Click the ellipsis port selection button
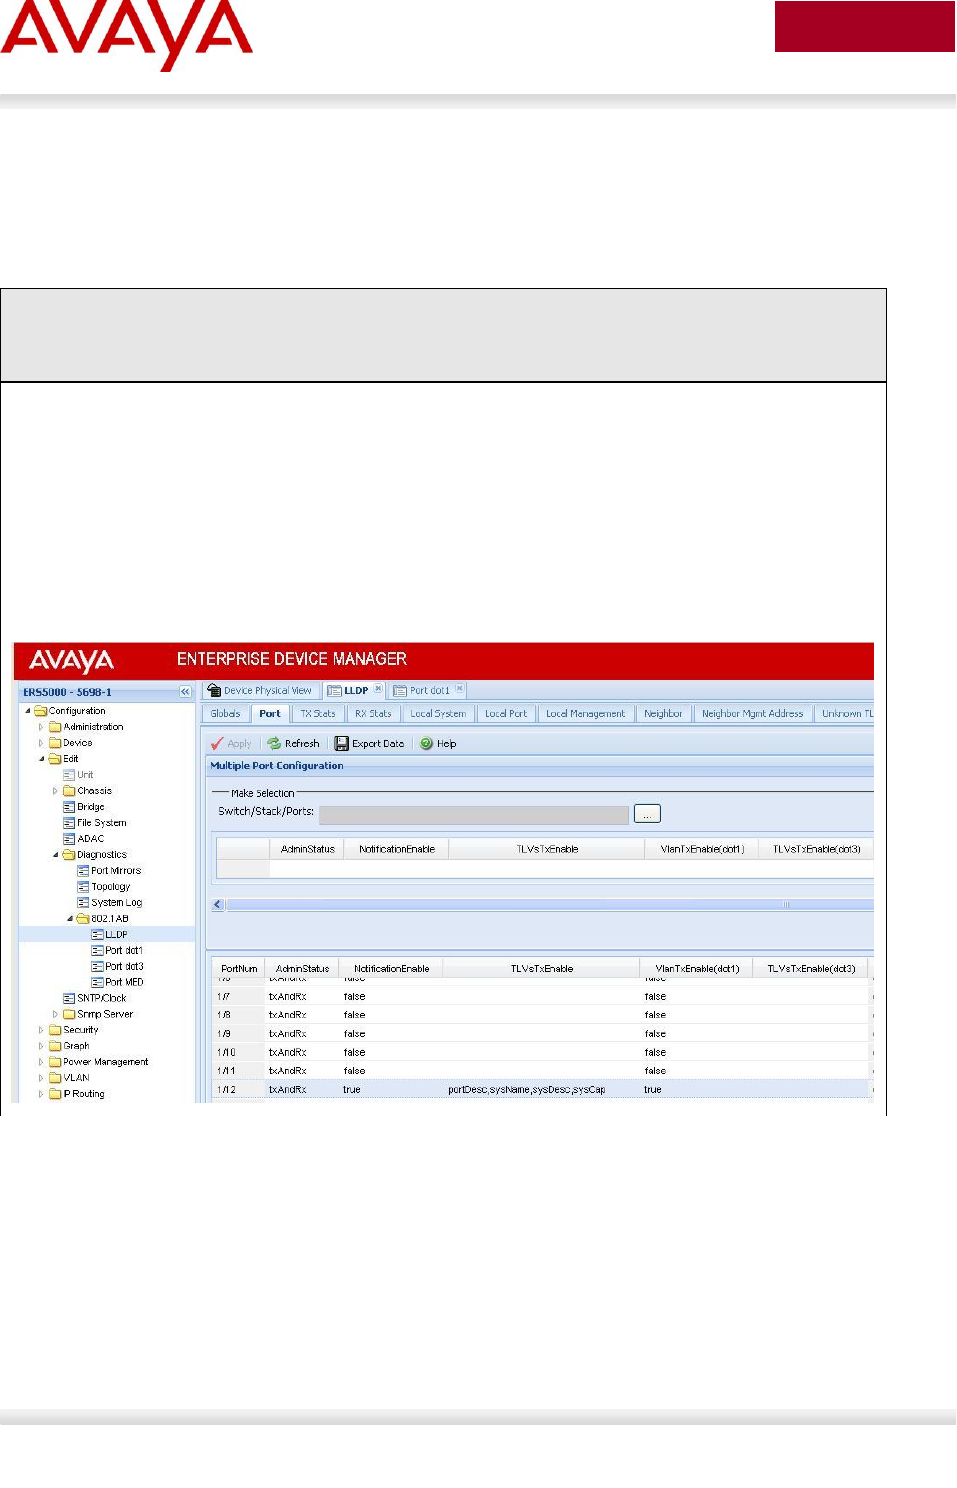Screen dimensions: 957x1488 point(647,814)
